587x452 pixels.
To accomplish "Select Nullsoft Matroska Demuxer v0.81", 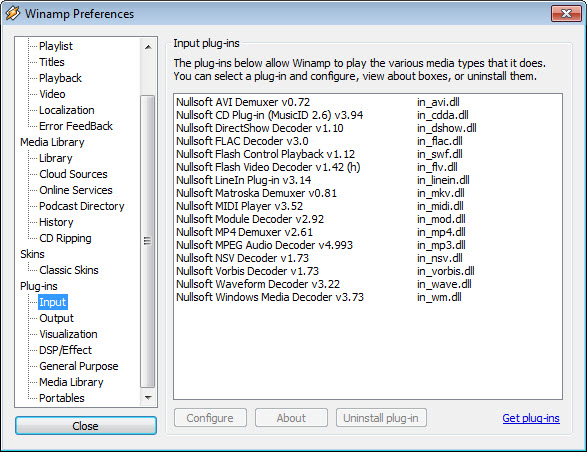I will coord(256,193).
